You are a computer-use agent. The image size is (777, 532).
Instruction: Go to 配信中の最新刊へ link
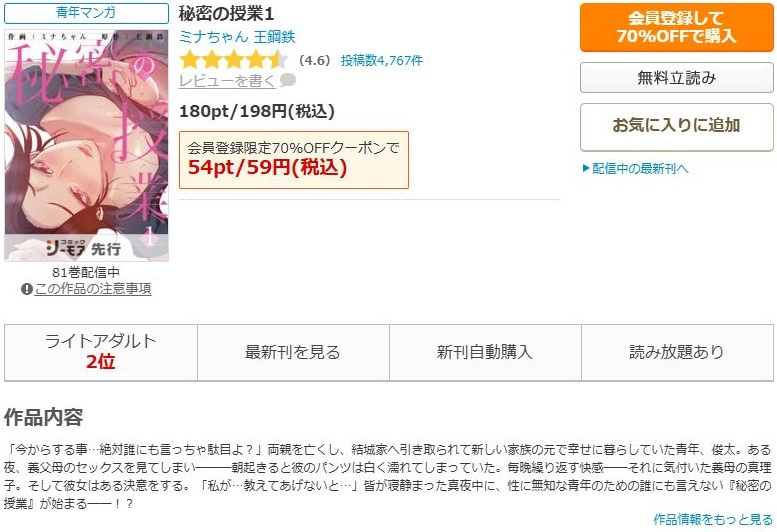640,168
